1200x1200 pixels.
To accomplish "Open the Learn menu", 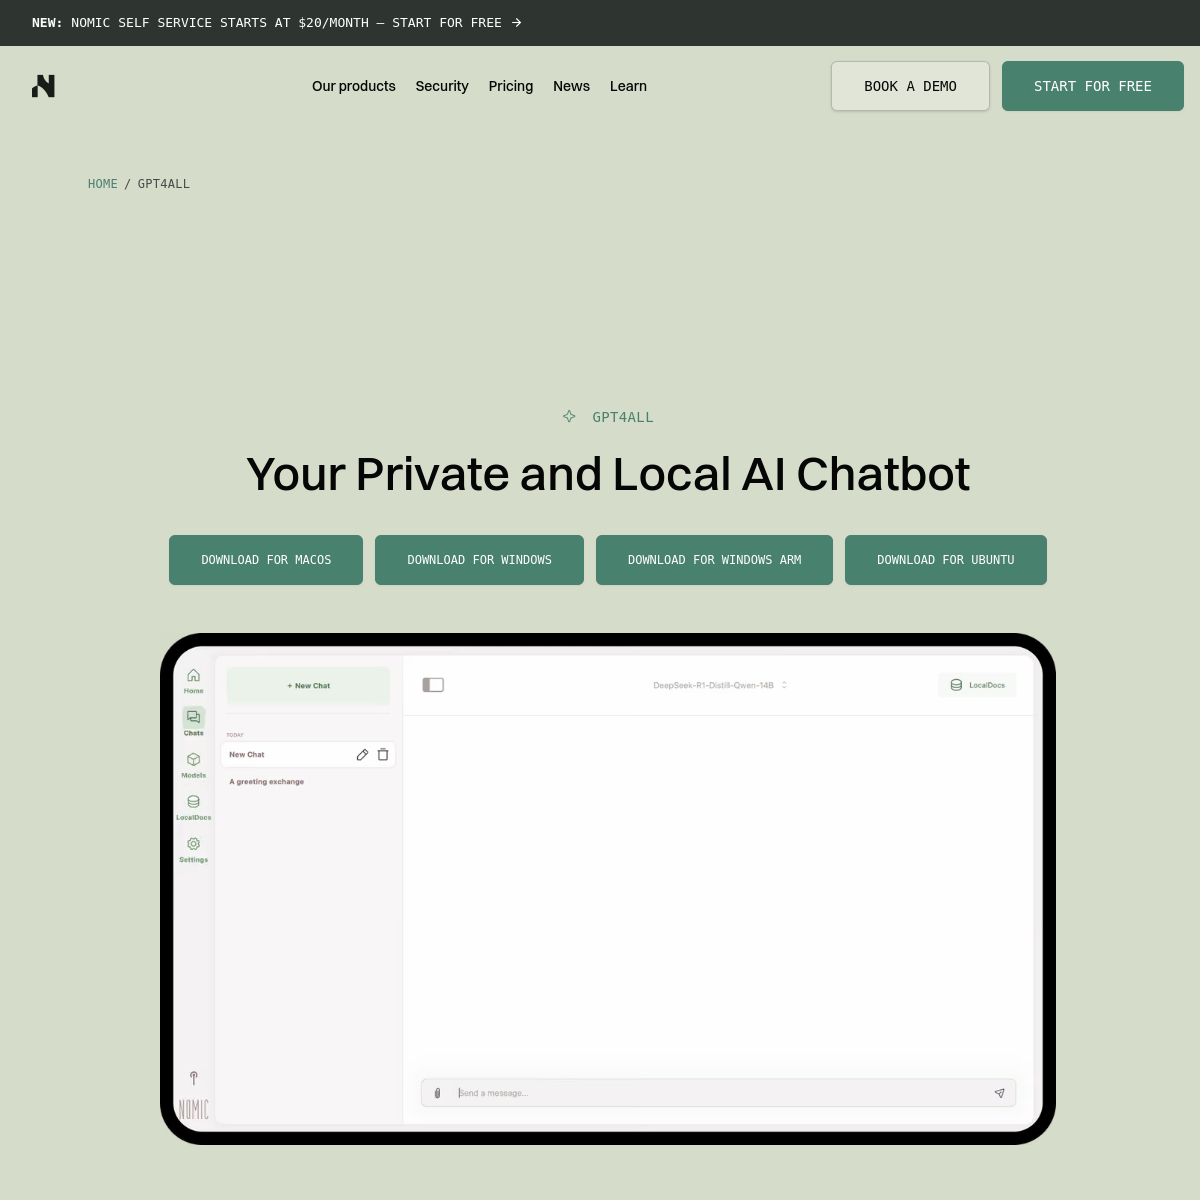I will pyautogui.click(x=628, y=86).
